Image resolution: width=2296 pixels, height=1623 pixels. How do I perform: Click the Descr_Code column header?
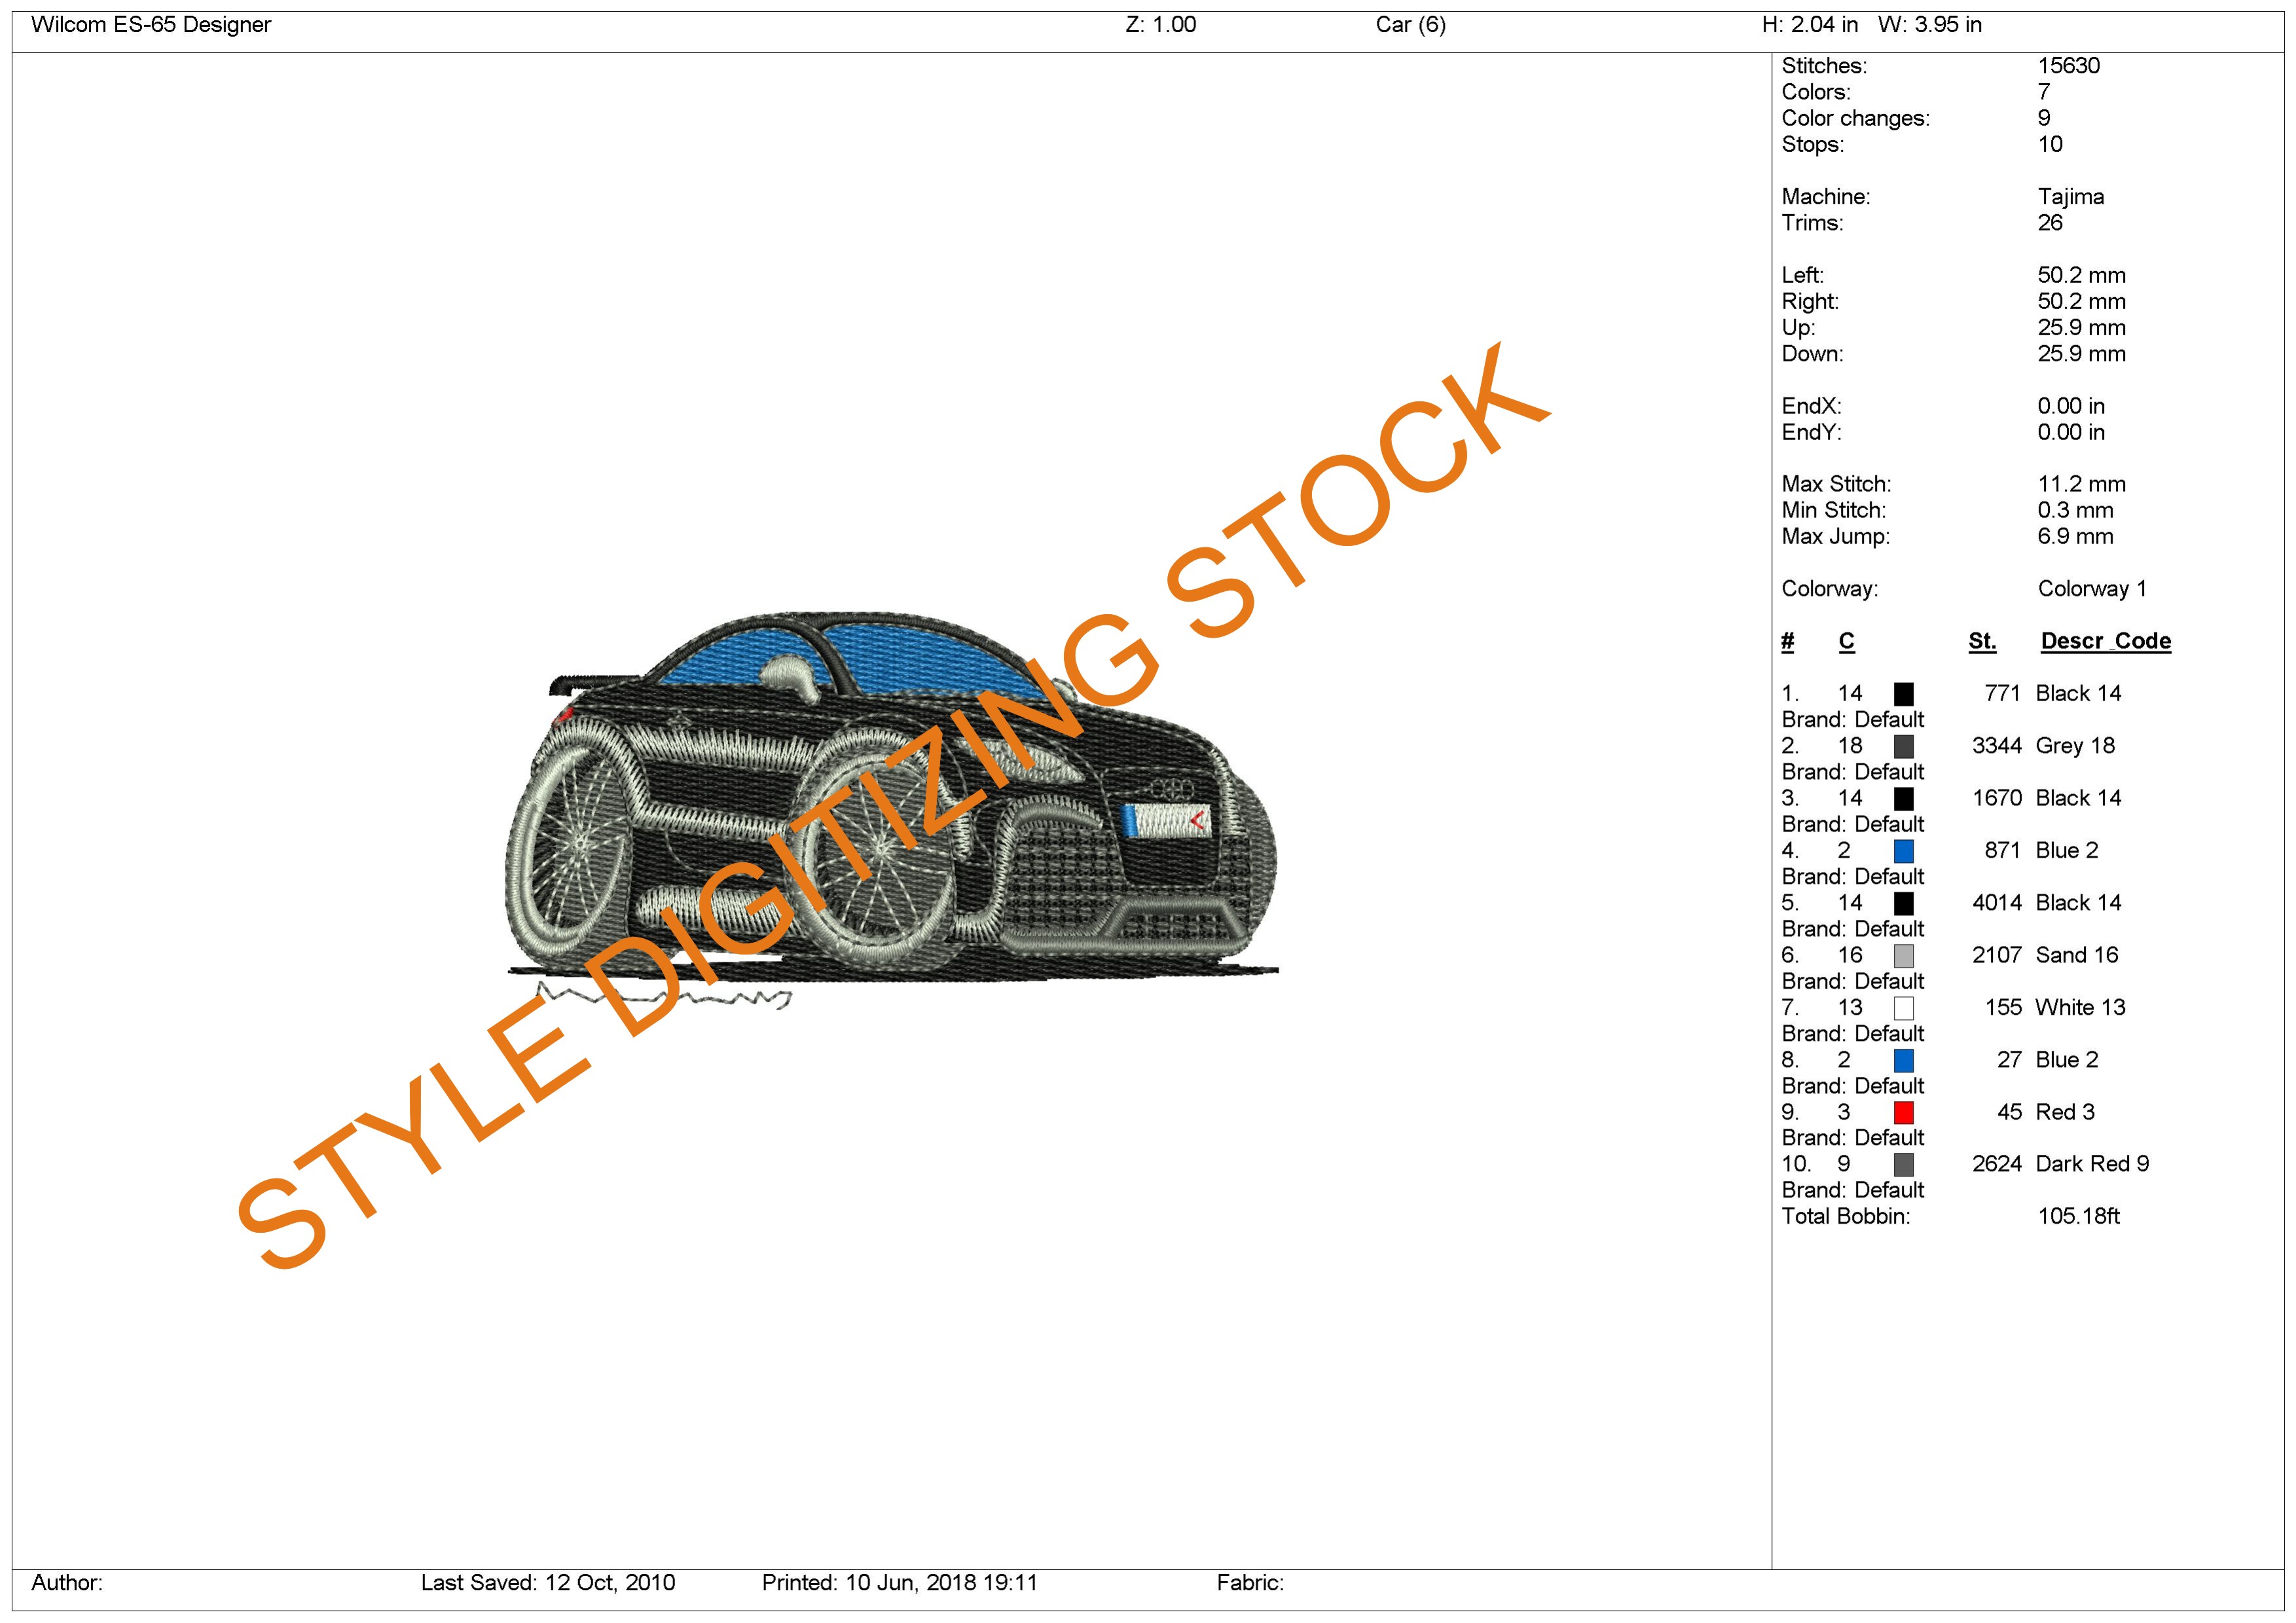[x=2105, y=641]
